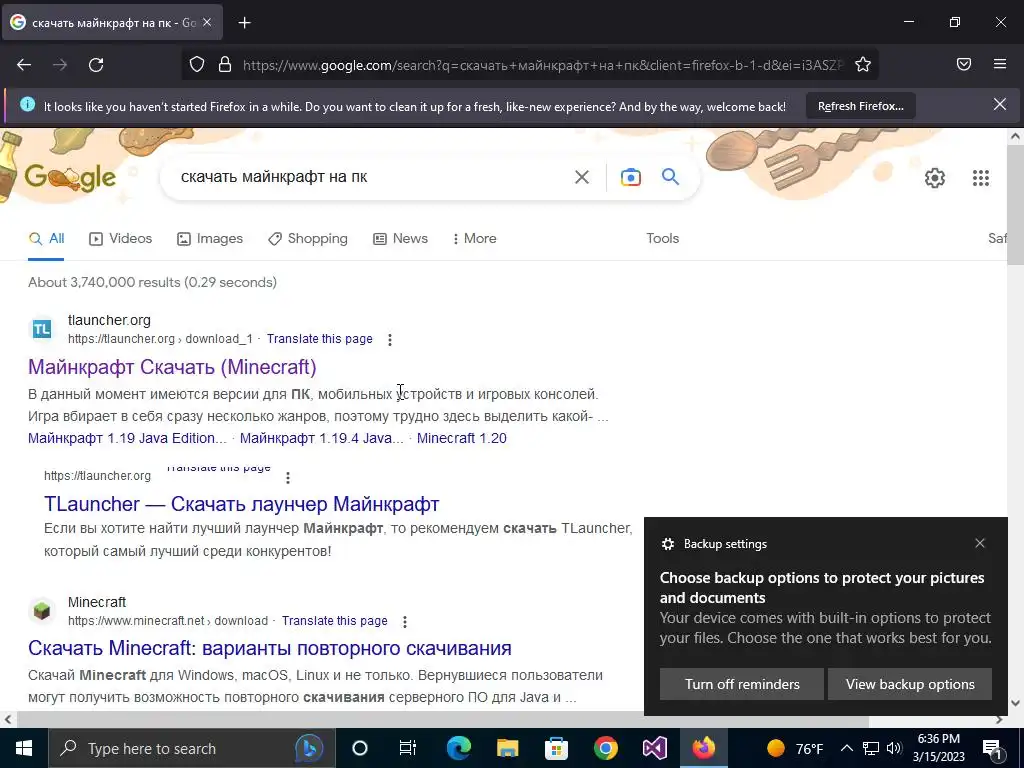
Task: Go back to the previous page
Action: (24, 65)
